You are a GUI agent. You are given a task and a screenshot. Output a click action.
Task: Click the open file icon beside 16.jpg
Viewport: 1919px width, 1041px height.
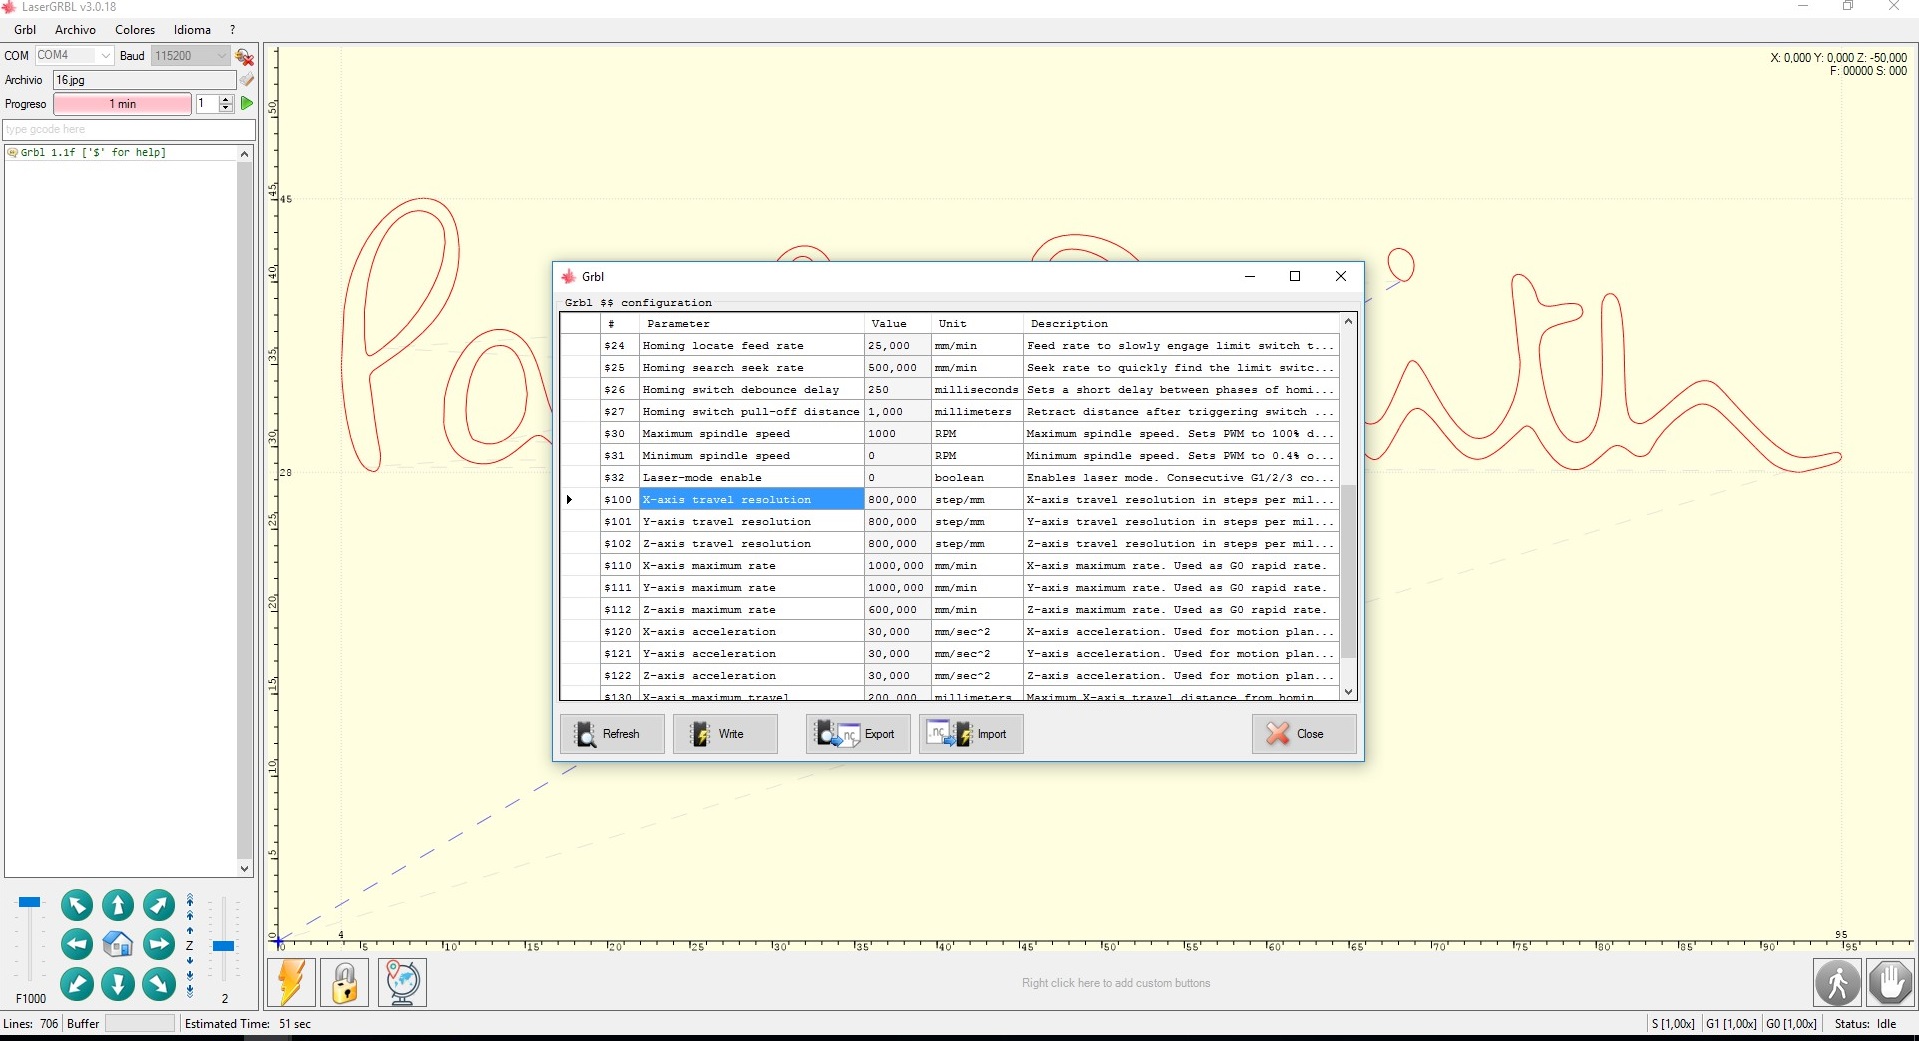pyautogui.click(x=246, y=80)
